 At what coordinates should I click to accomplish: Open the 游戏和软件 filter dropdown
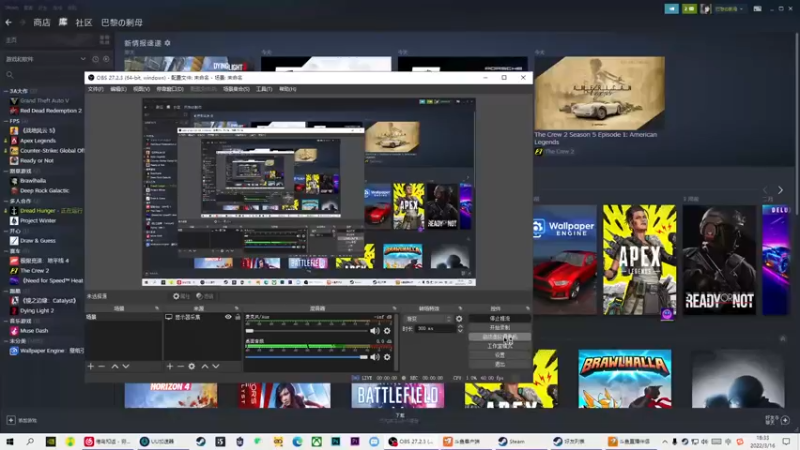click(x=45, y=59)
